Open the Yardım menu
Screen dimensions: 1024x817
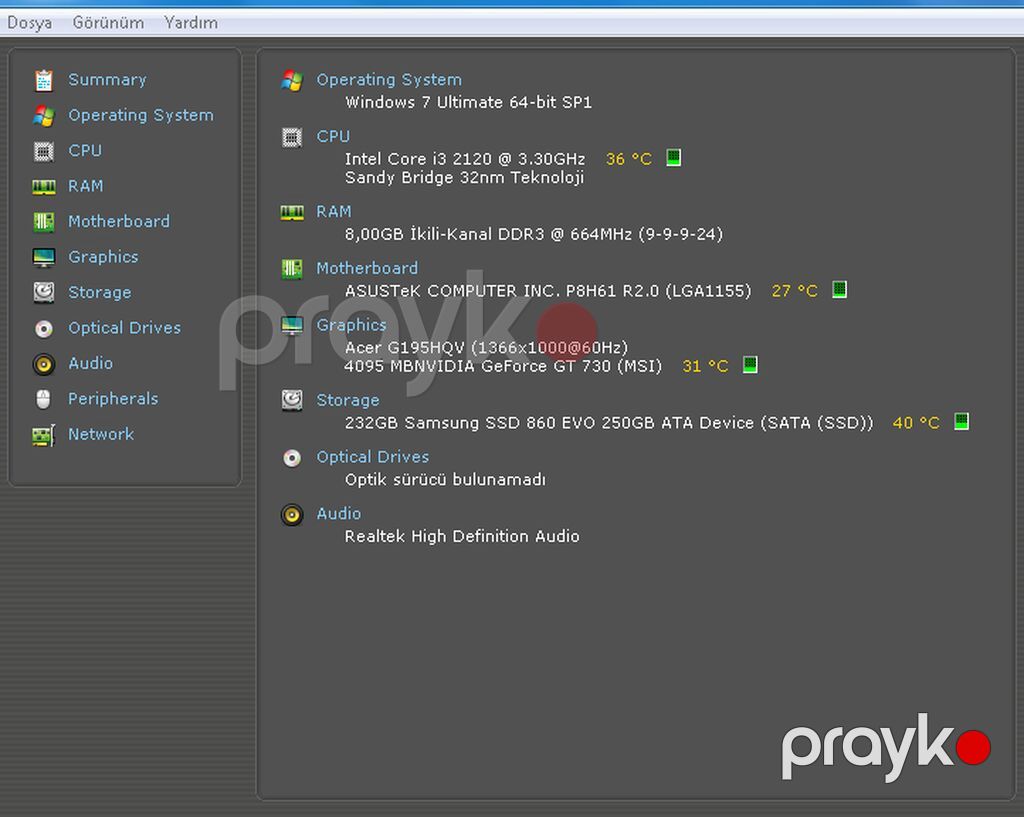tap(191, 23)
